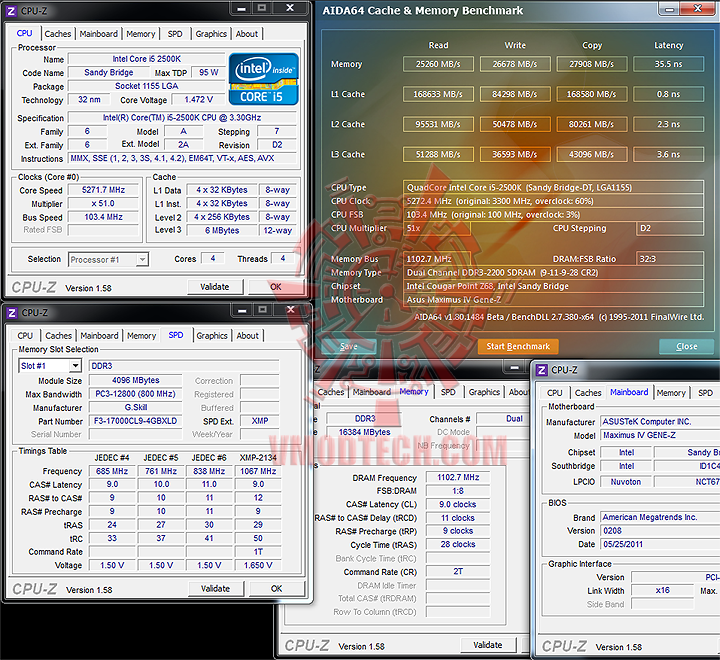720x660 pixels.
Task: Click the BIOS Date 05/25/2011 field
Action: point(660,544)
